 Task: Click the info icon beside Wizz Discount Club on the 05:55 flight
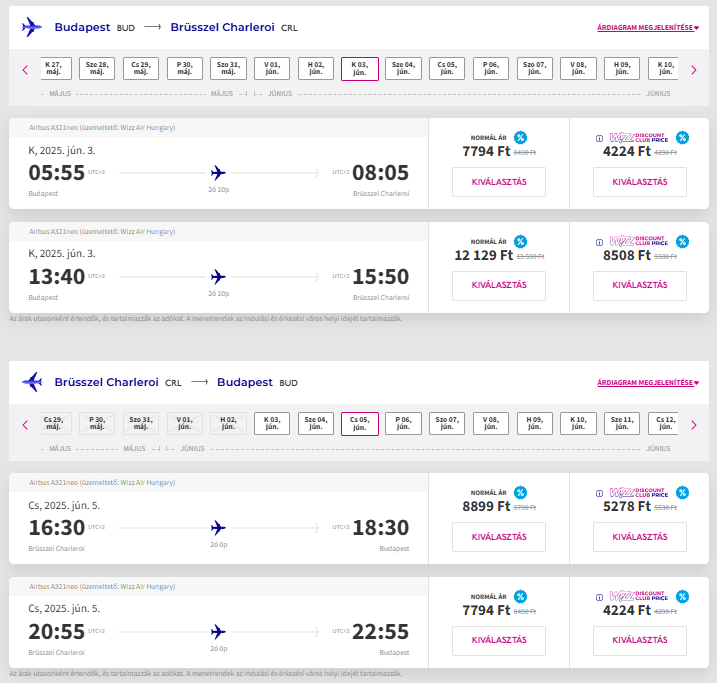[x=600, y=137]
